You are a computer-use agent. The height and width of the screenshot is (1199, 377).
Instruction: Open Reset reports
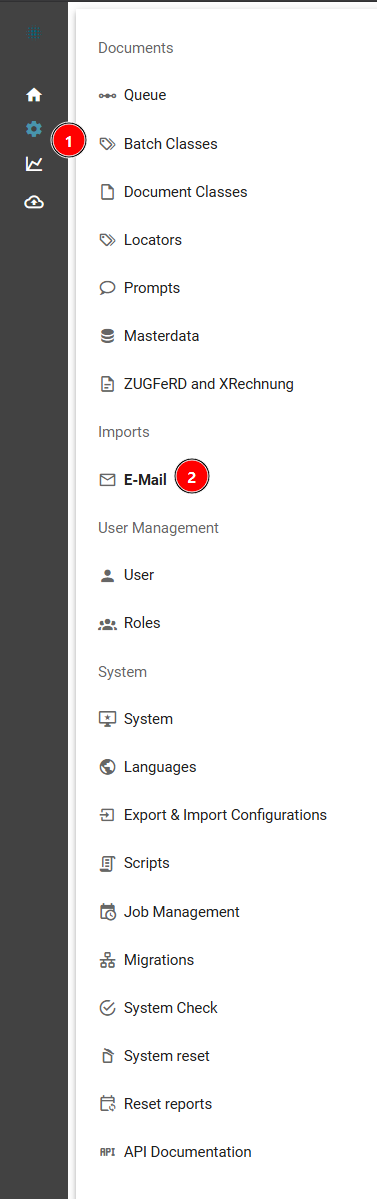pos(168,1104)
